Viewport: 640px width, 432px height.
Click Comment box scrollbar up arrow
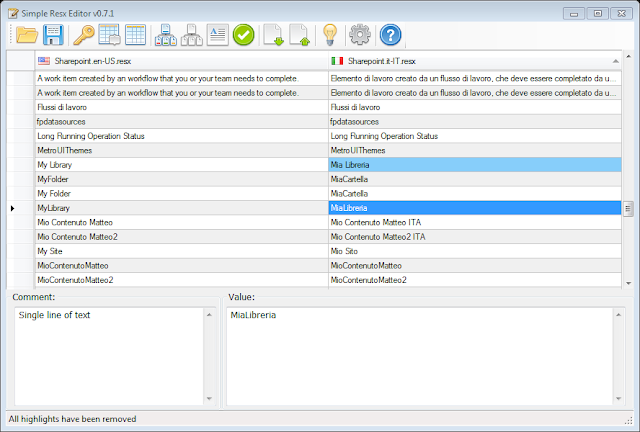(x=209, y=314)
